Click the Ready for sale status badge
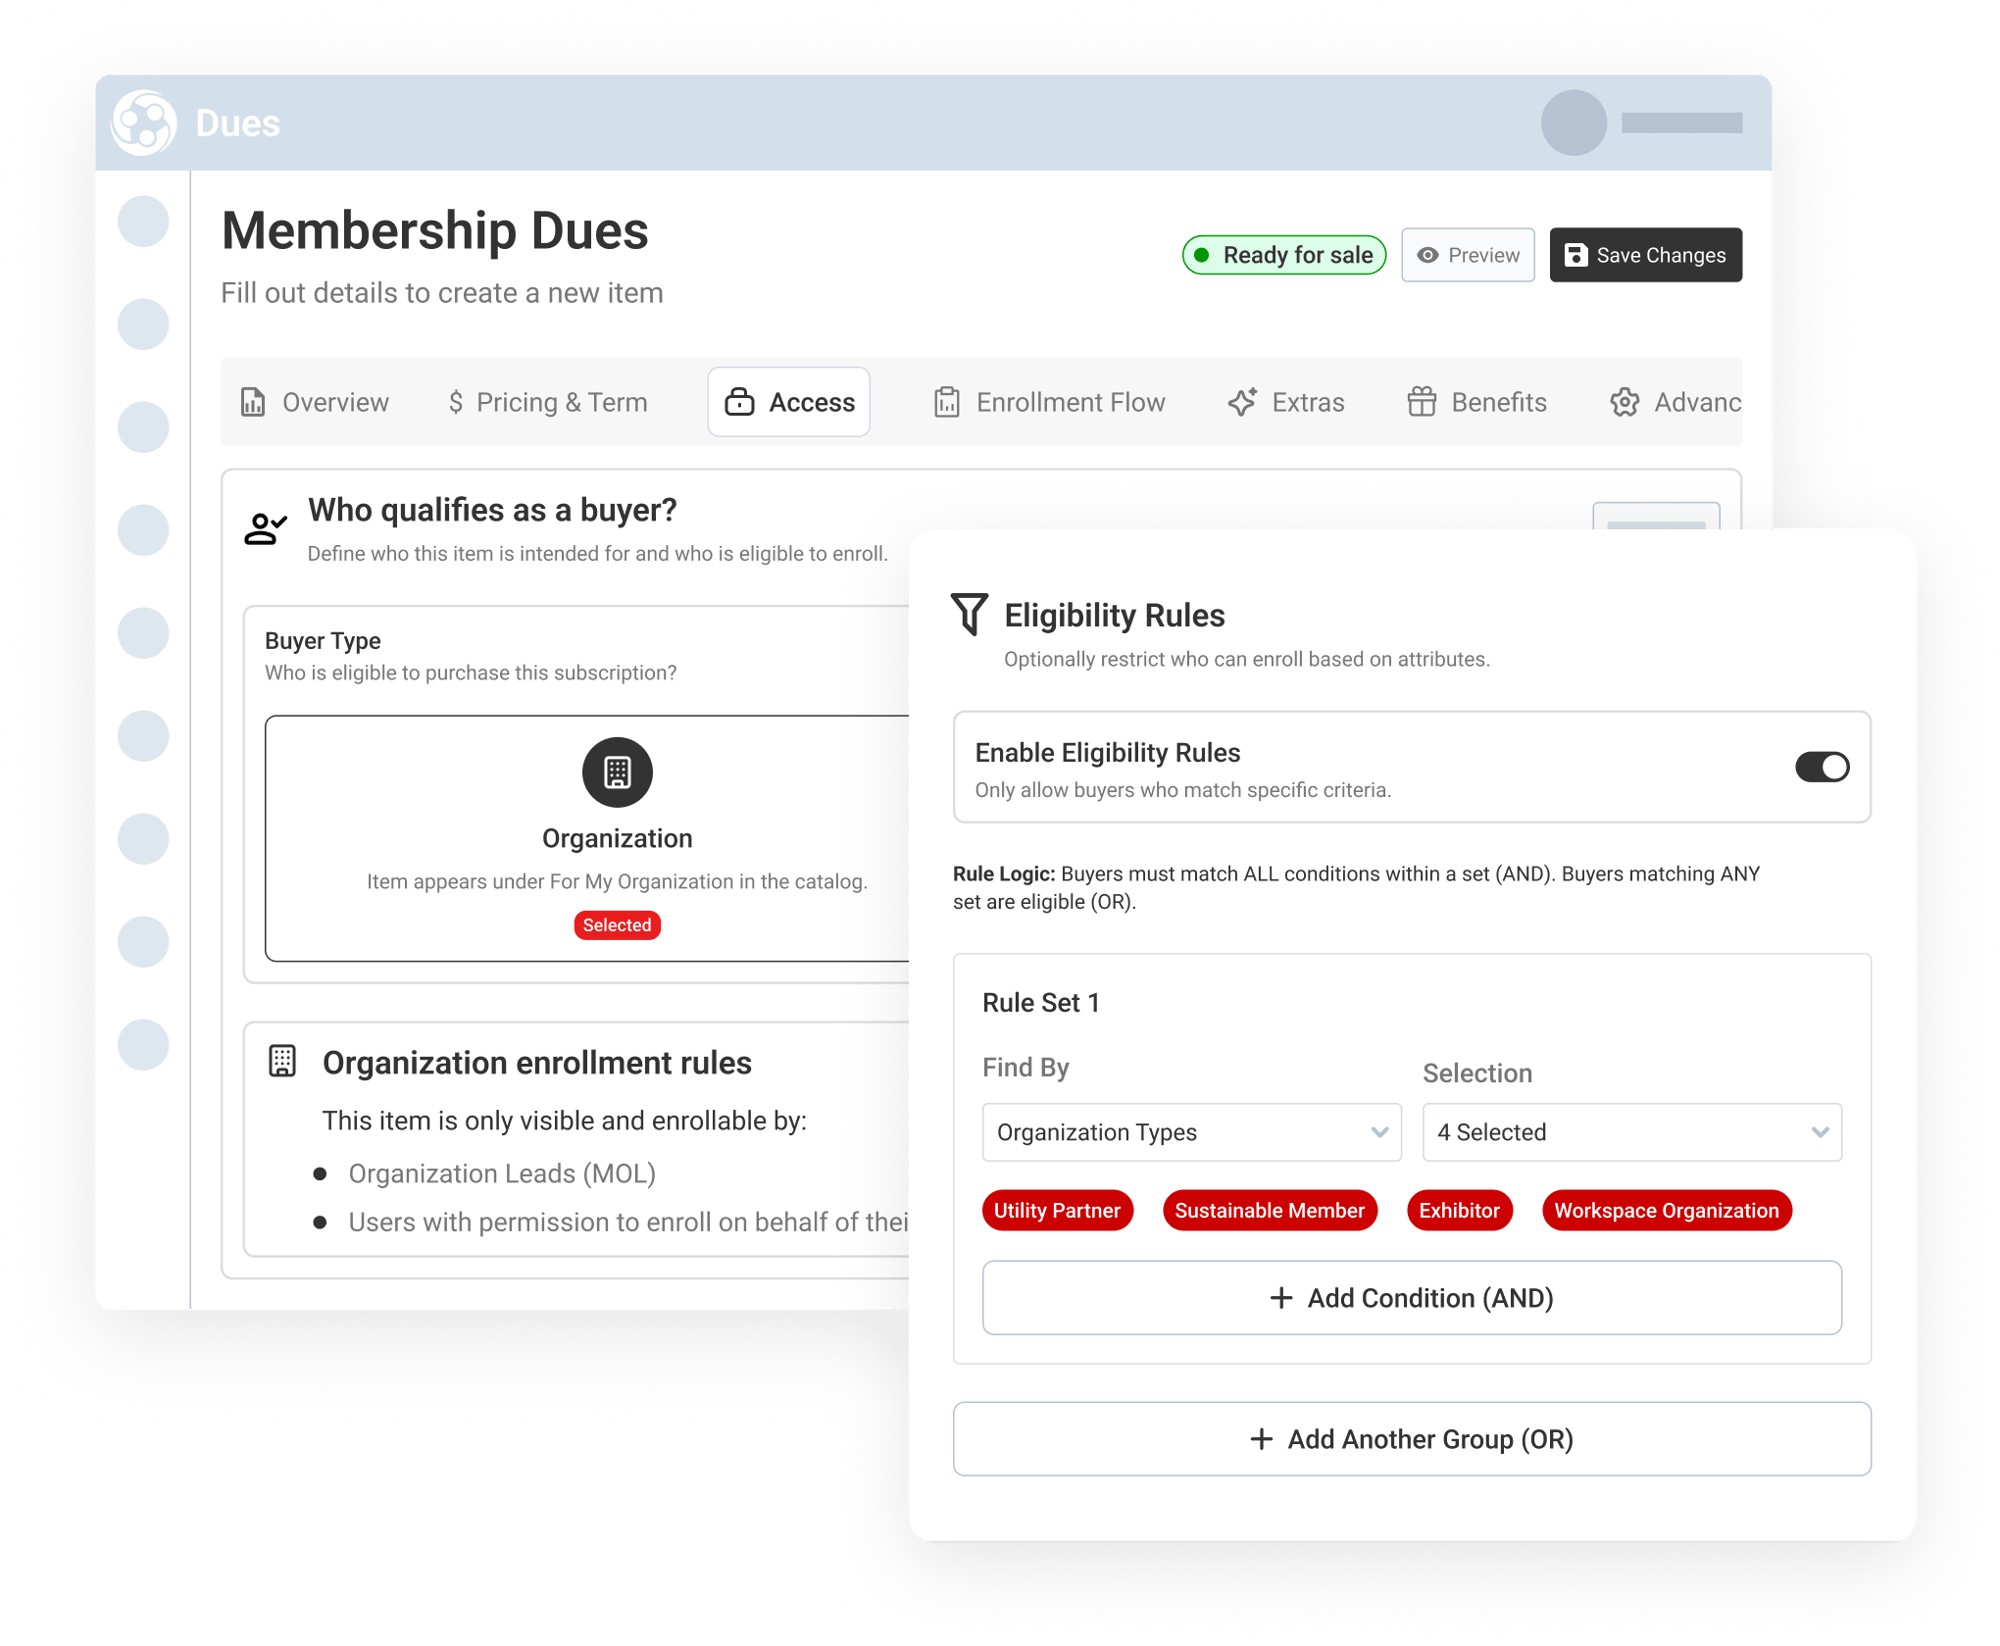The width and height of the screenshot is (2000, 1646). pos(1283,255)
